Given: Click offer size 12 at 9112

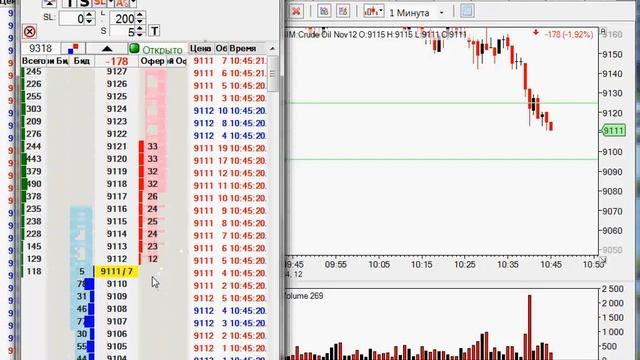Looking at the screenshot, I should [153, 259].
